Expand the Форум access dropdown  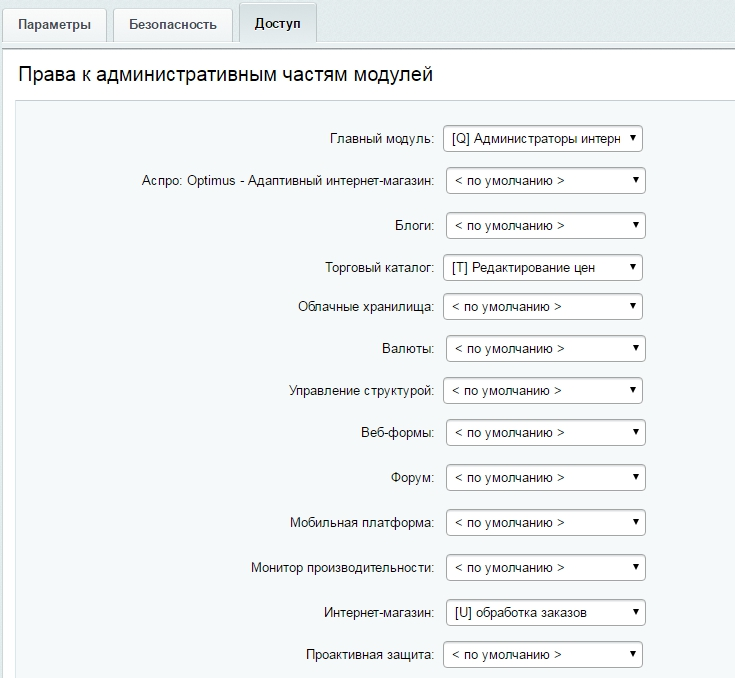[x=546, y=477]
